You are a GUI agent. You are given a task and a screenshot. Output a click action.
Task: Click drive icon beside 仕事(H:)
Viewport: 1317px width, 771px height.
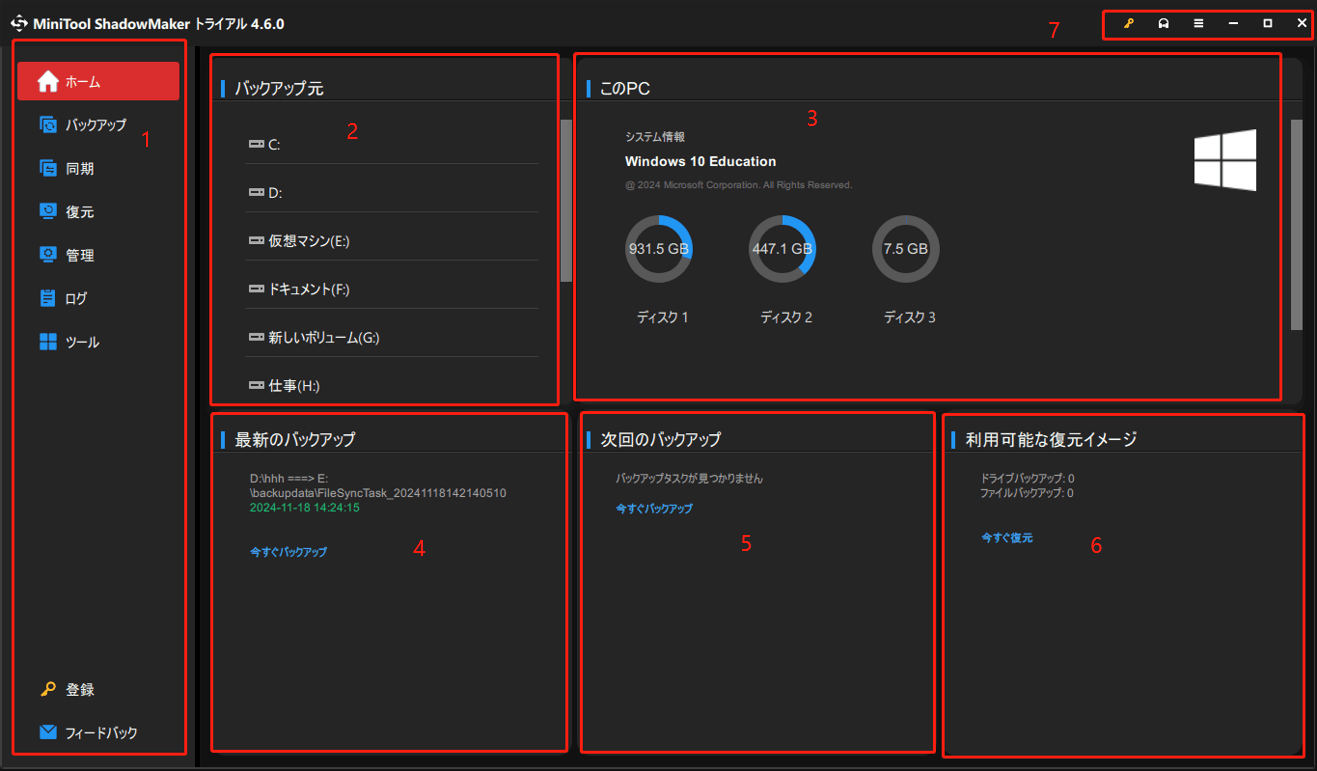[256, 386]
